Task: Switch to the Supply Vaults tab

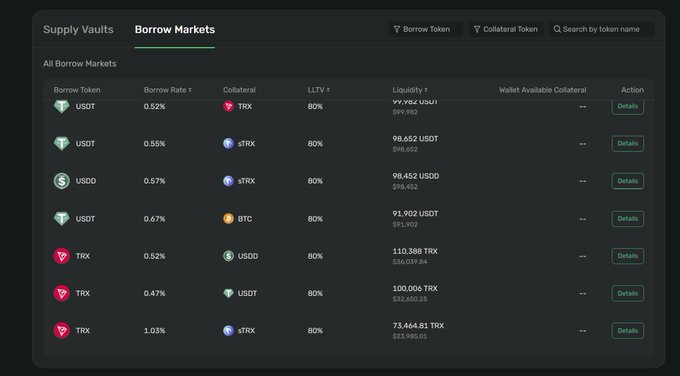Action: [x=78, y=29]
